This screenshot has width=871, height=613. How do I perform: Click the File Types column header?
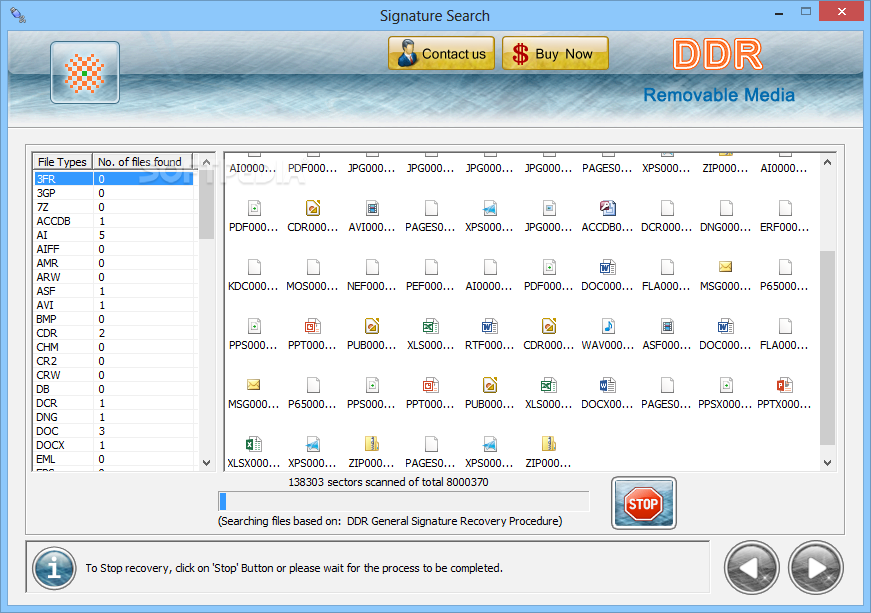tap(62, 162)
